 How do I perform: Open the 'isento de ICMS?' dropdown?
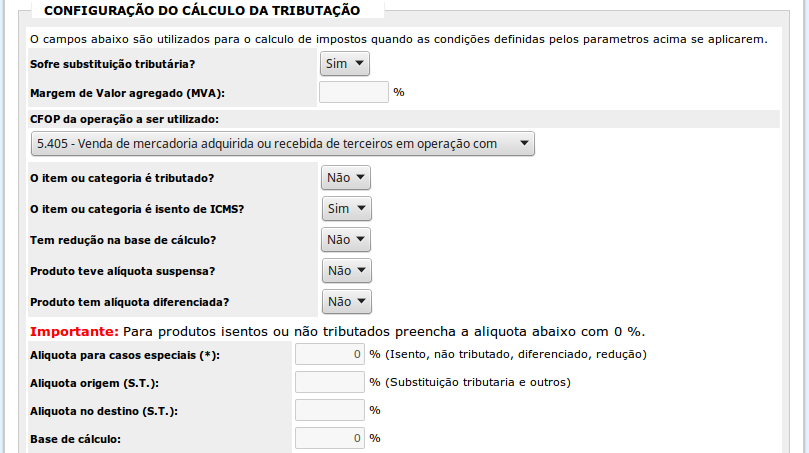coord(346,209)
